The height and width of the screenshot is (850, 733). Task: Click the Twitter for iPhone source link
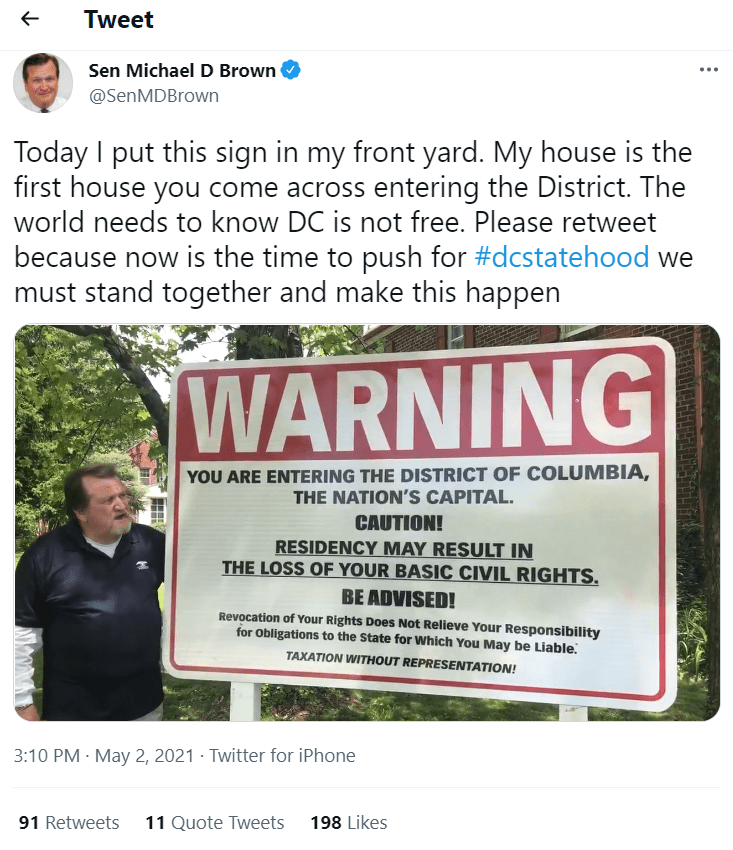point(282,755)
